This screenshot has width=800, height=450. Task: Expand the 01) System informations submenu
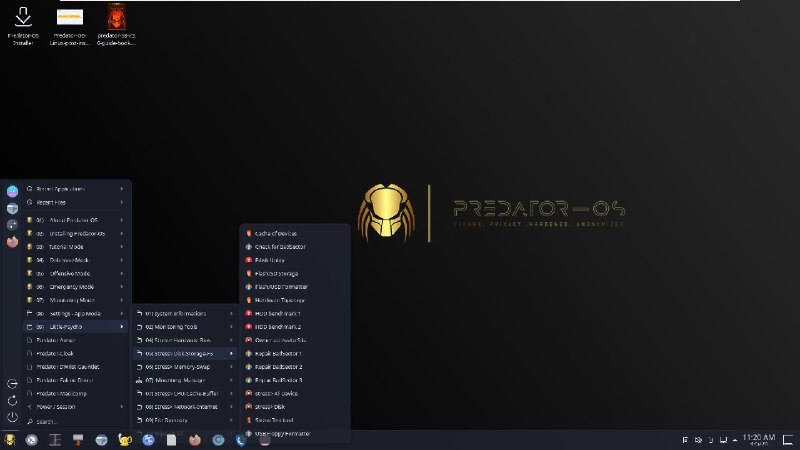tap(185, 313)
